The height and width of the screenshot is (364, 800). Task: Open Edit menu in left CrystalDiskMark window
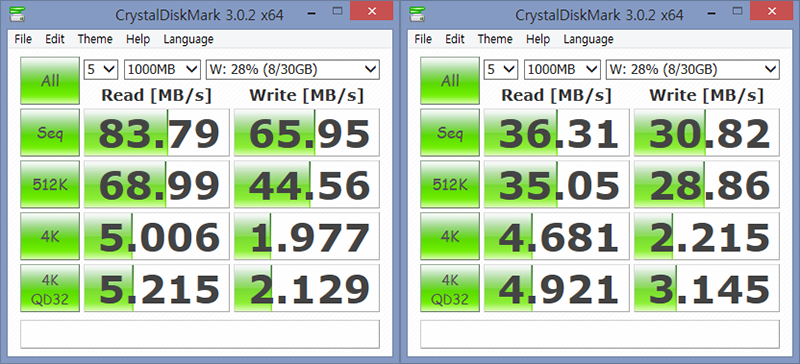tap(55, 39)
